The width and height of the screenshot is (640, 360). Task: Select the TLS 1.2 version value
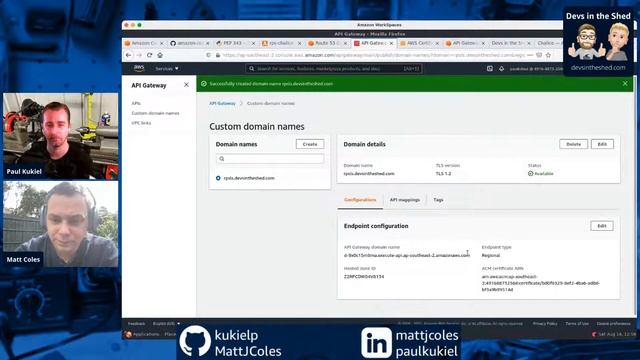click(443, 173)
